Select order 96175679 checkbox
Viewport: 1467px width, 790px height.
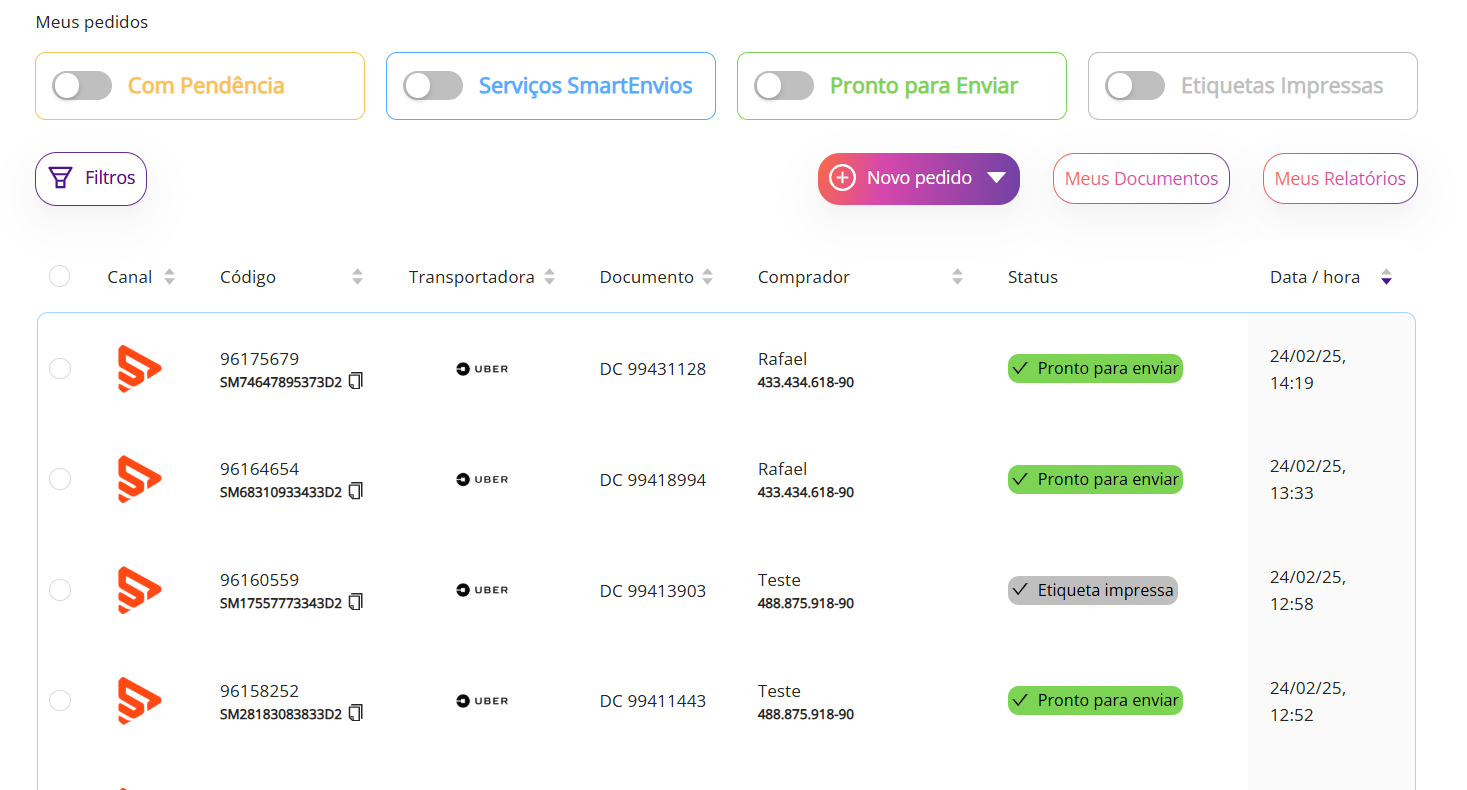point(60,369)
